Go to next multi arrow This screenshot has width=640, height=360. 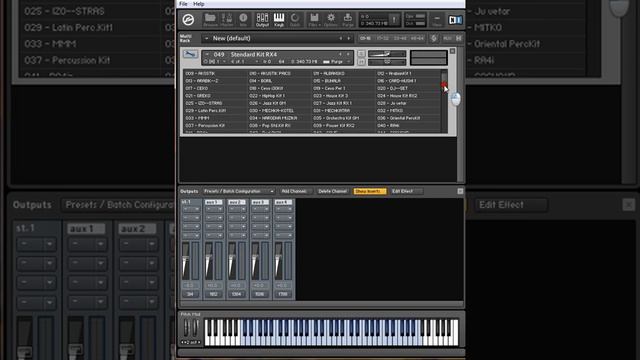tap(349, 38)
